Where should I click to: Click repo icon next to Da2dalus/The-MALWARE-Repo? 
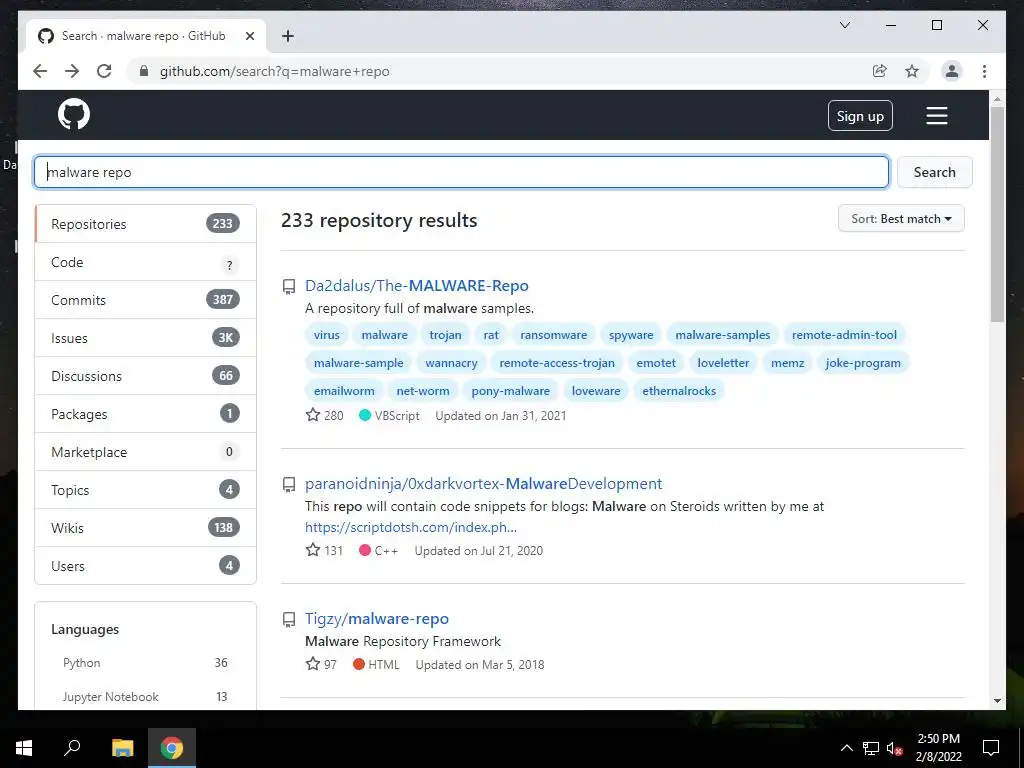click(289, 287)
